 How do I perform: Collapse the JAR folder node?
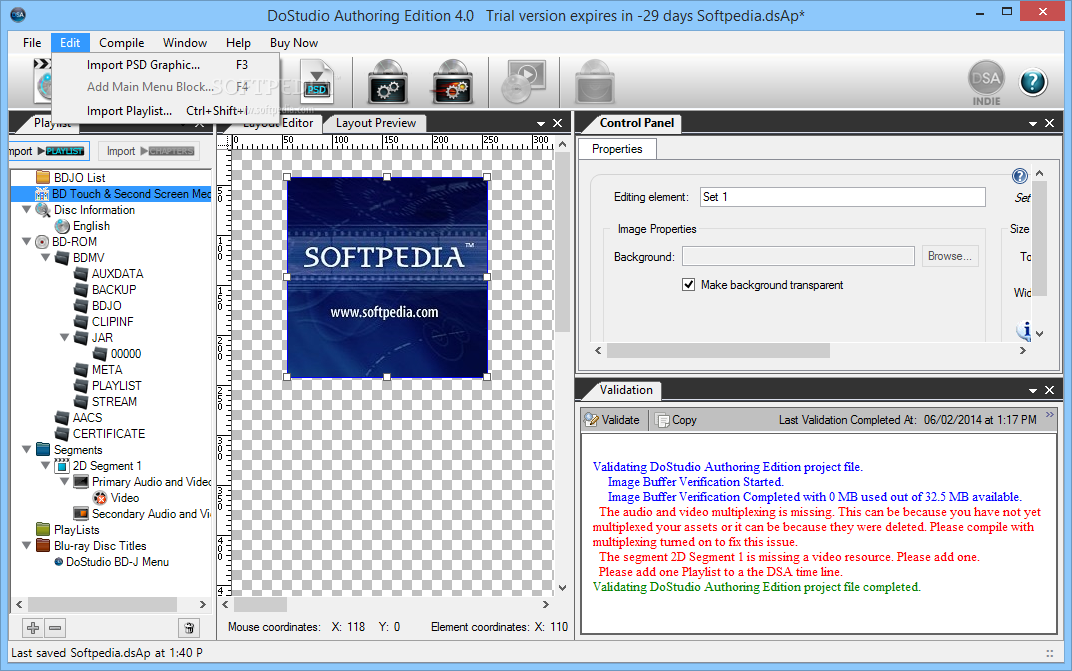pyautogui.click(x=65, y=337)
